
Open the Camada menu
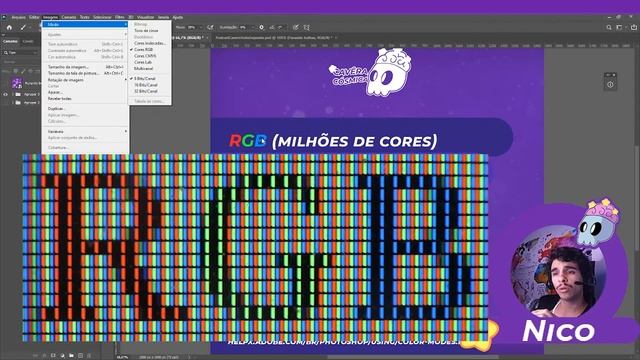pyautogui.click(x=69, y=17)
